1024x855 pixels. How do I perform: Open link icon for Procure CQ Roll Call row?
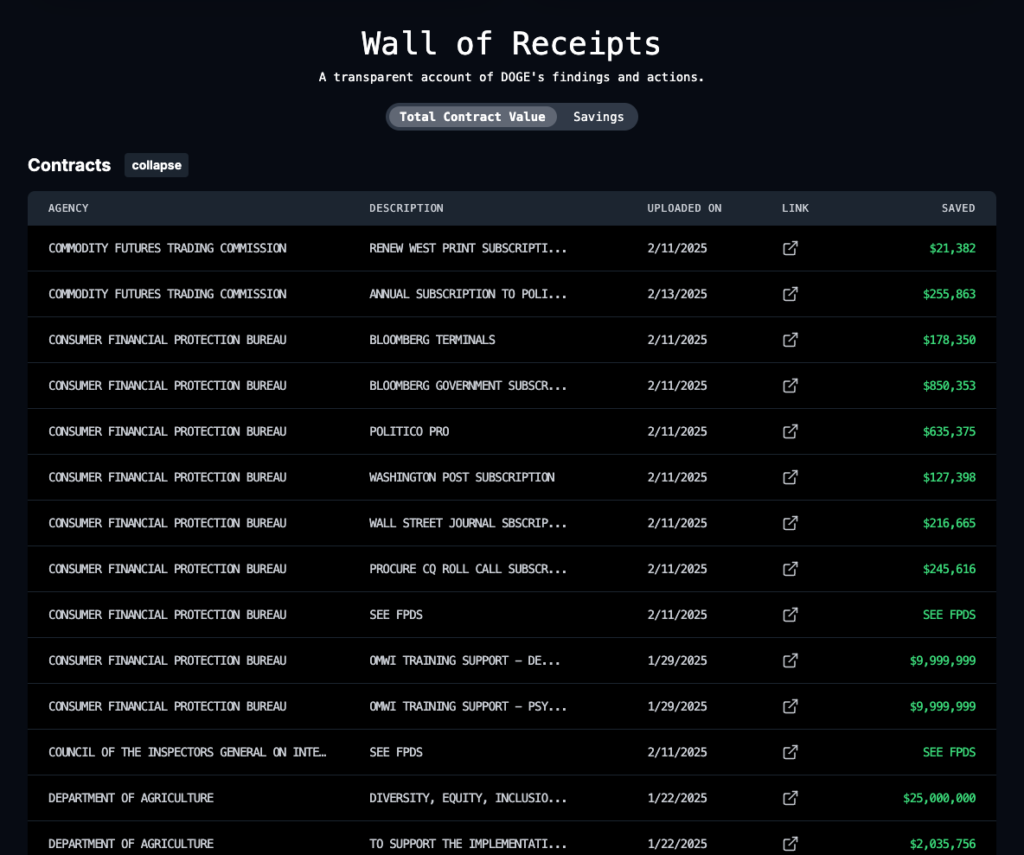coord(790,569)
